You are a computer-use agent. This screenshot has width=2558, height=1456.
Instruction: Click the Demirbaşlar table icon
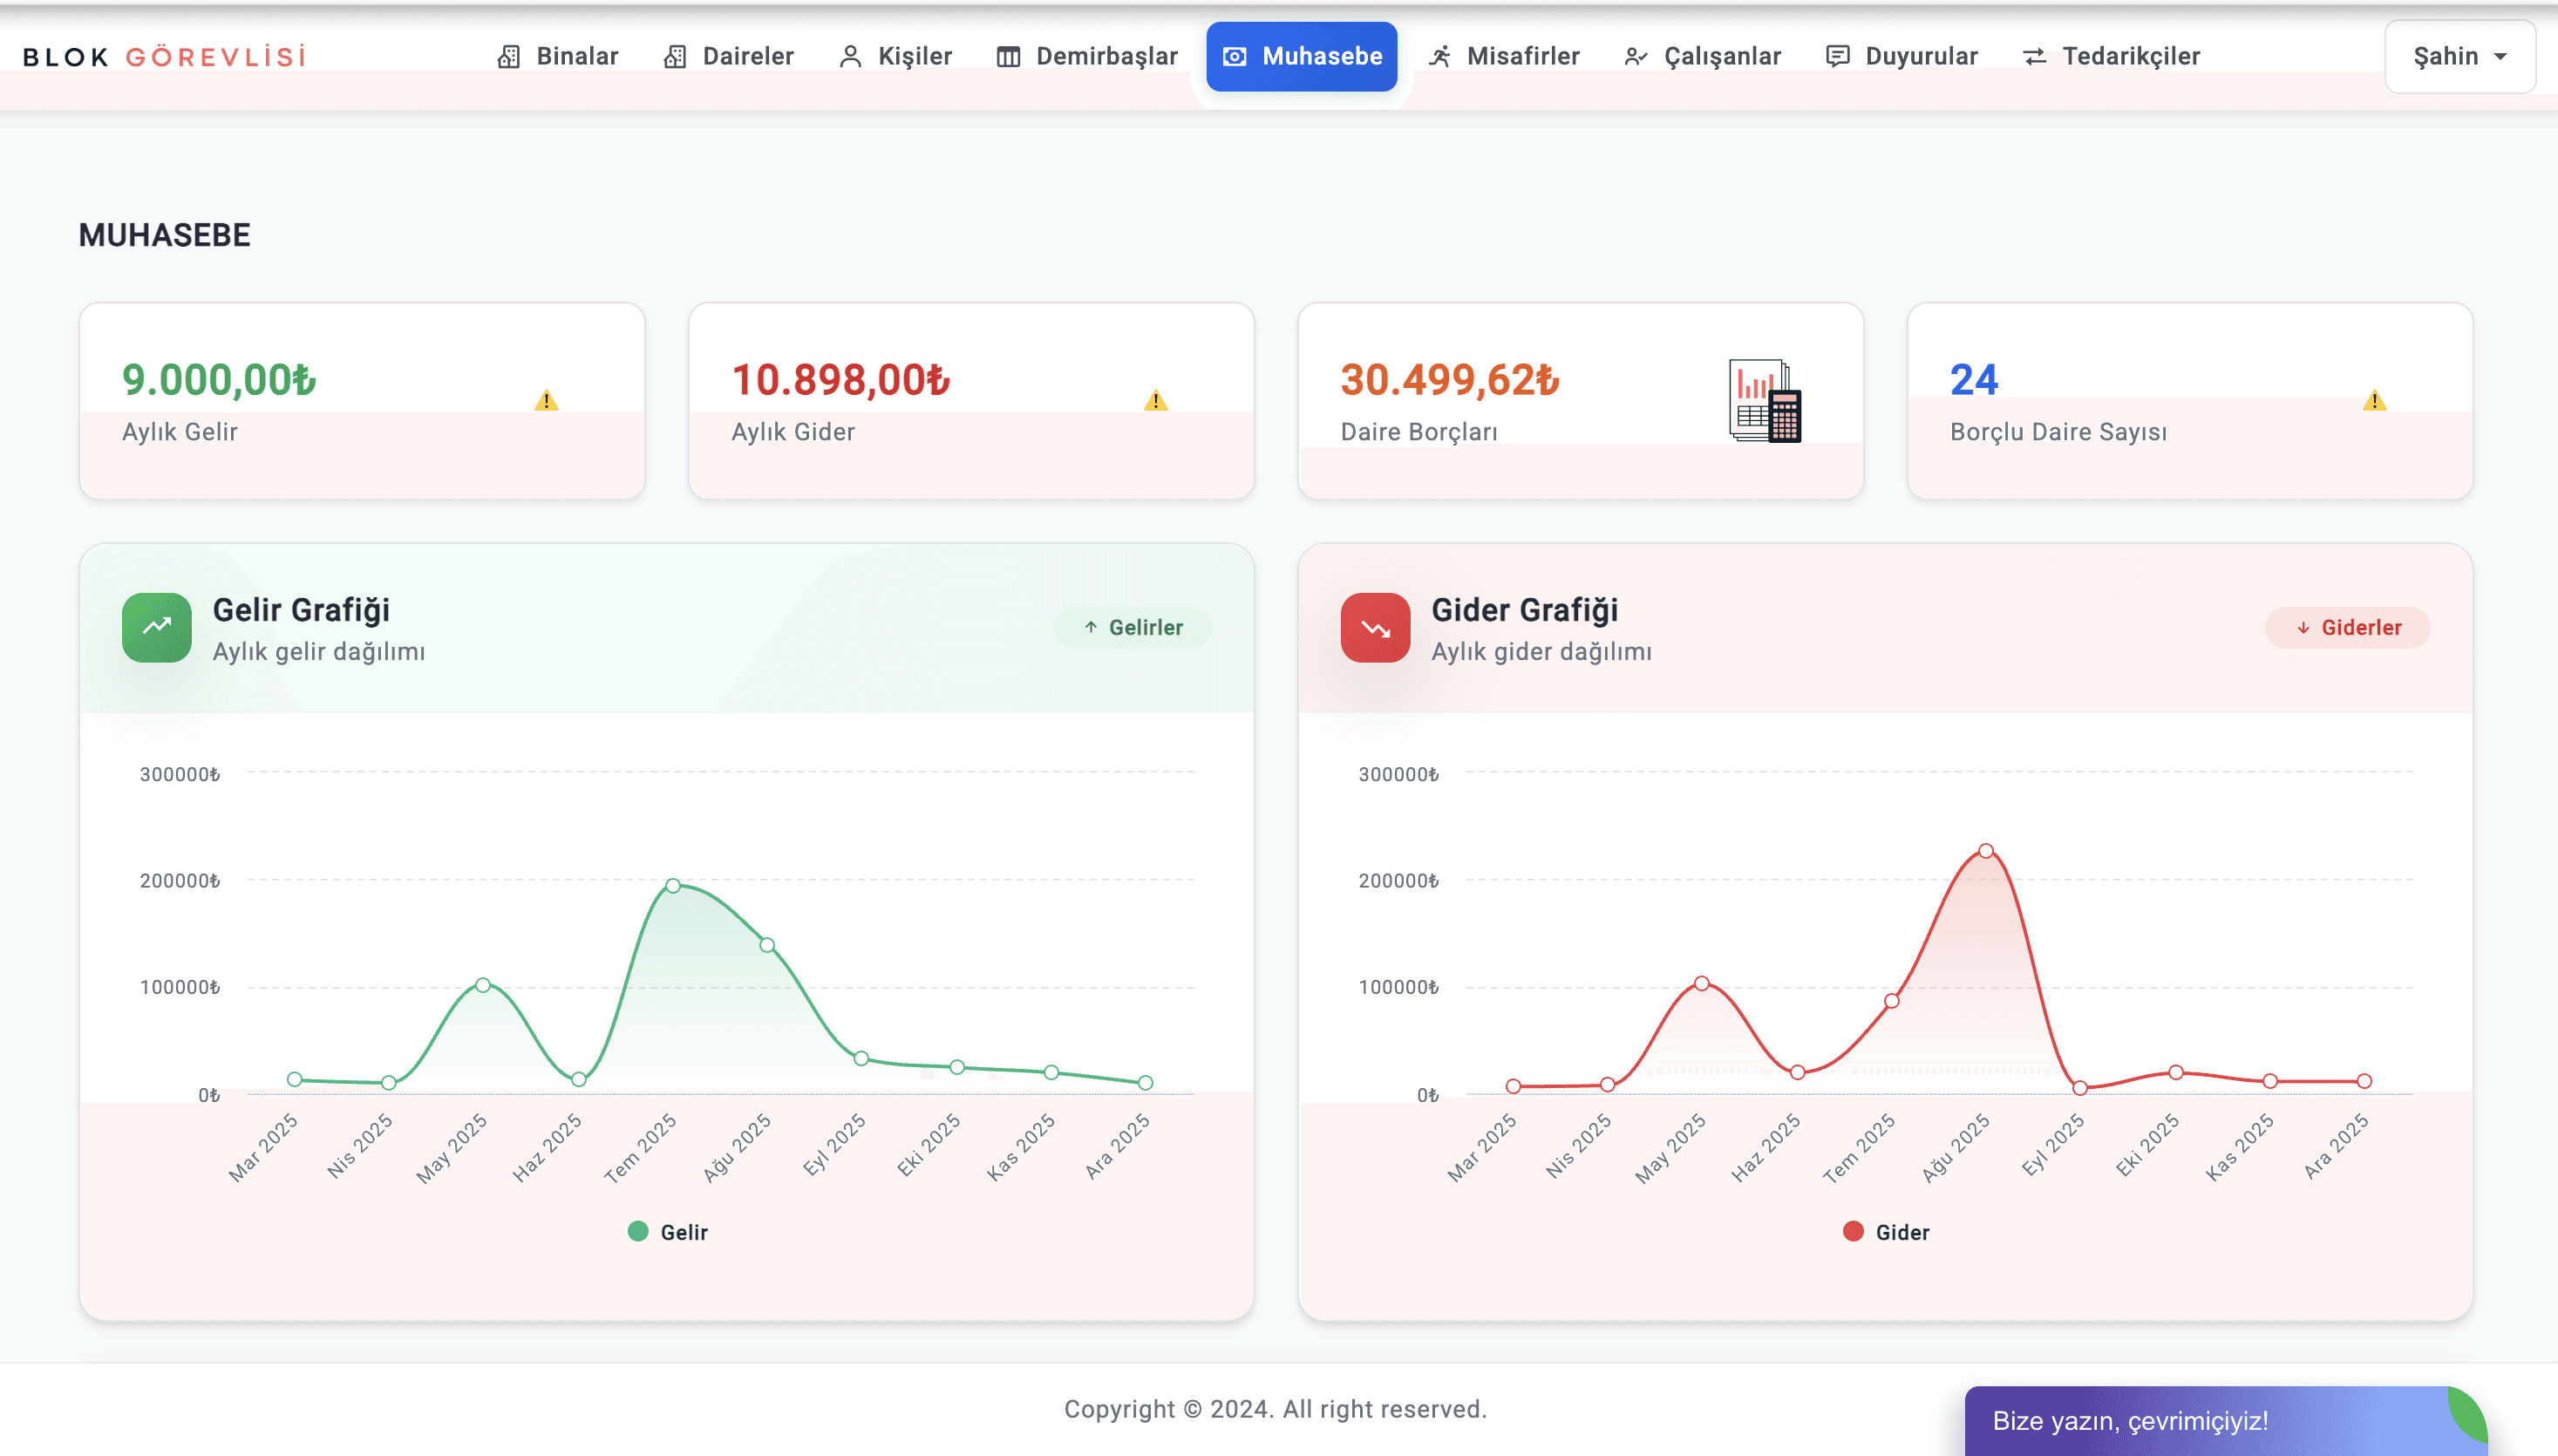point(1008,57)
